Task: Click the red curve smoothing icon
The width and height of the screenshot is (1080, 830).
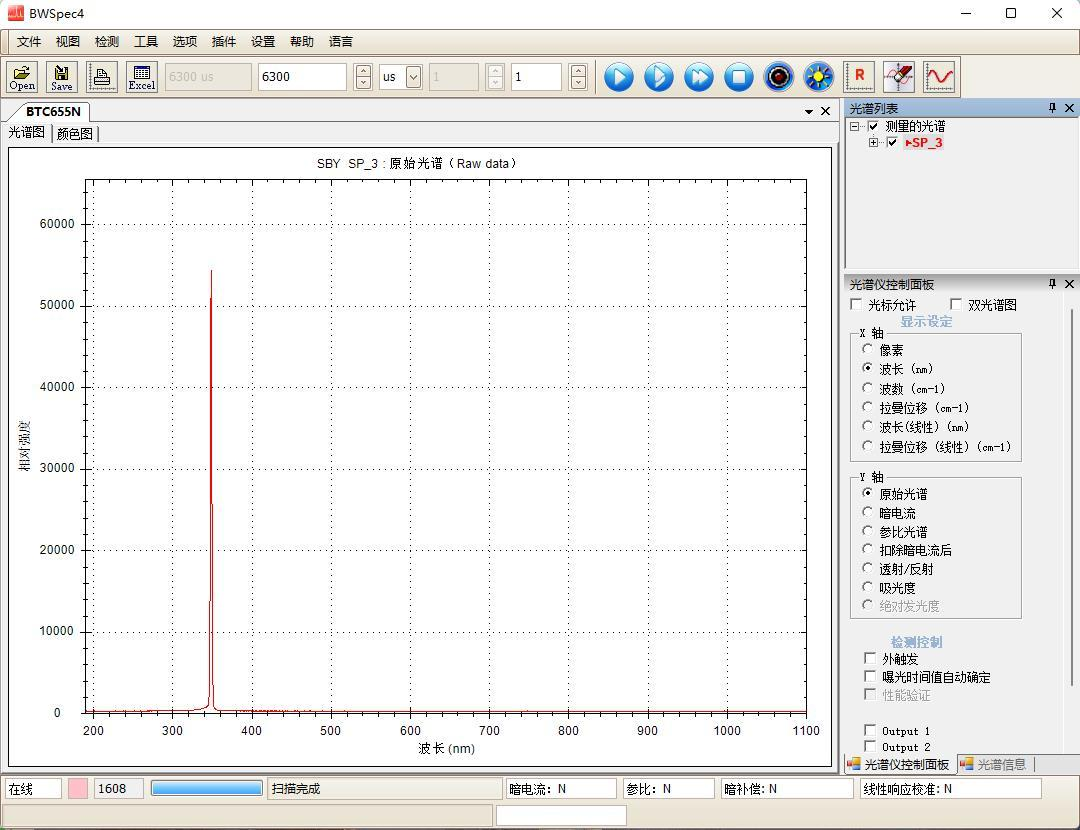Action: [x=939, y=77]
